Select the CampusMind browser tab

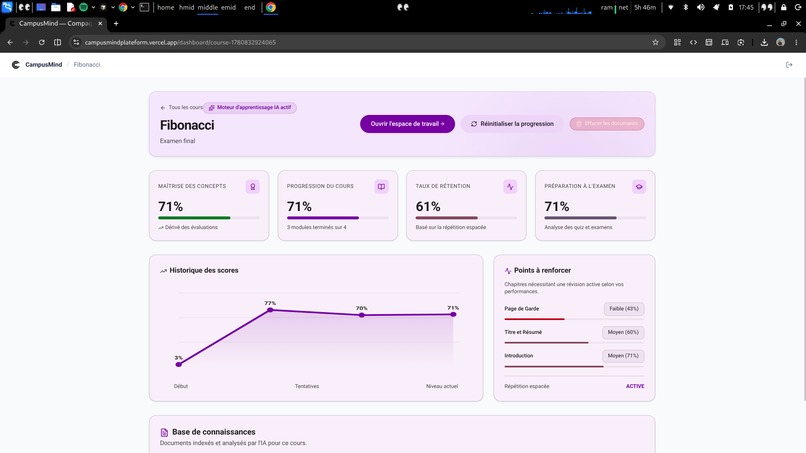(56, 23)
